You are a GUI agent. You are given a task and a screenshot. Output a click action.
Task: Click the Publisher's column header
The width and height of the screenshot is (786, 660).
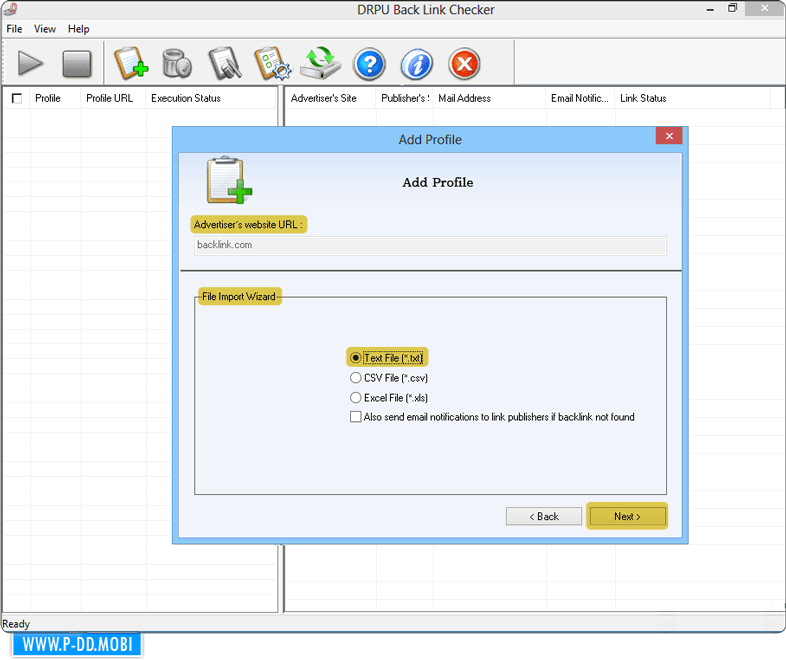click(x=405, y=98)
